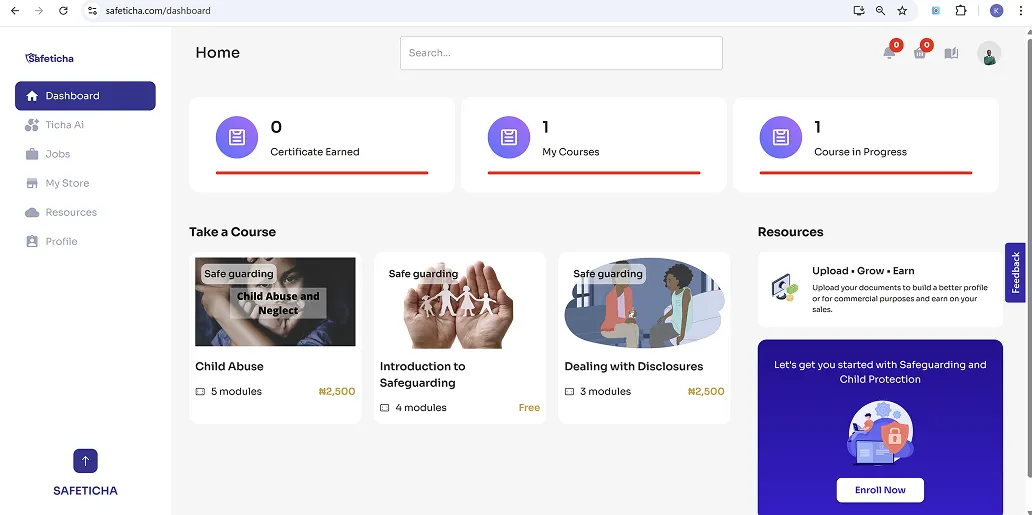Click the "4 modules" text
Image resolution: width=1032 pixels, height=515 pixels.
[421, 408]
